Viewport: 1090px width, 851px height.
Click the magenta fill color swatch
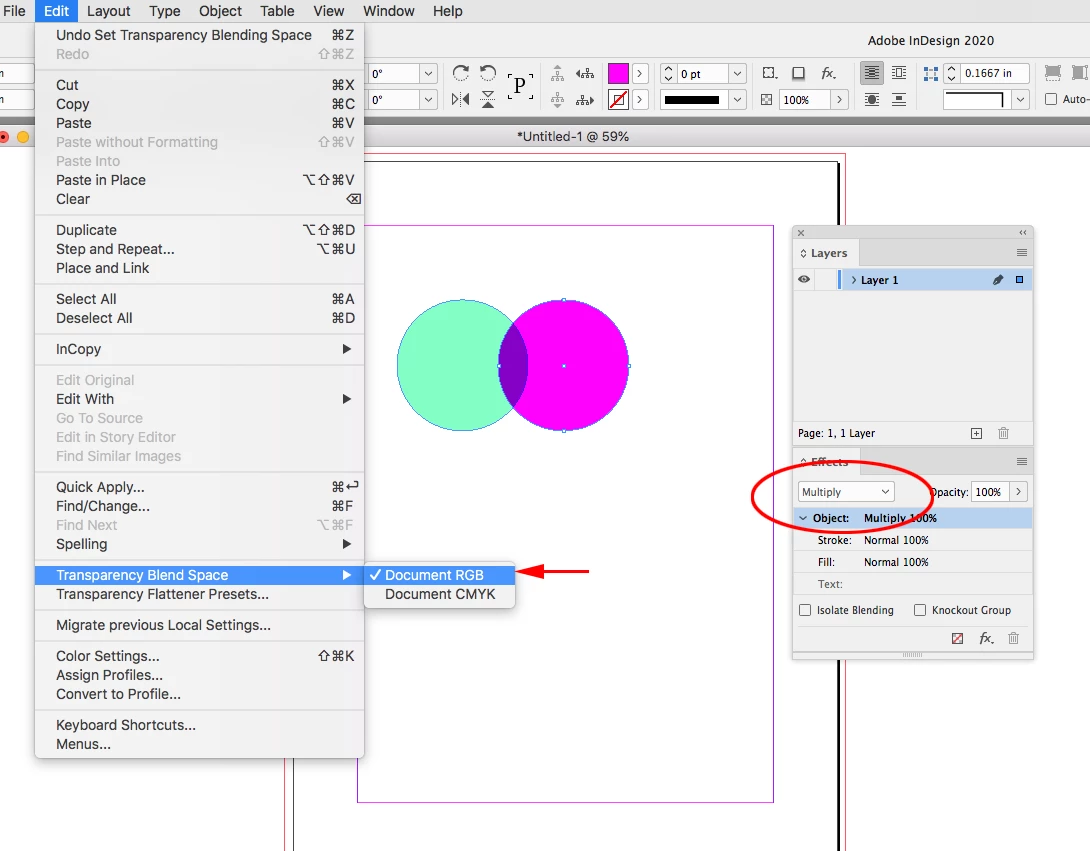coord(618,73)
